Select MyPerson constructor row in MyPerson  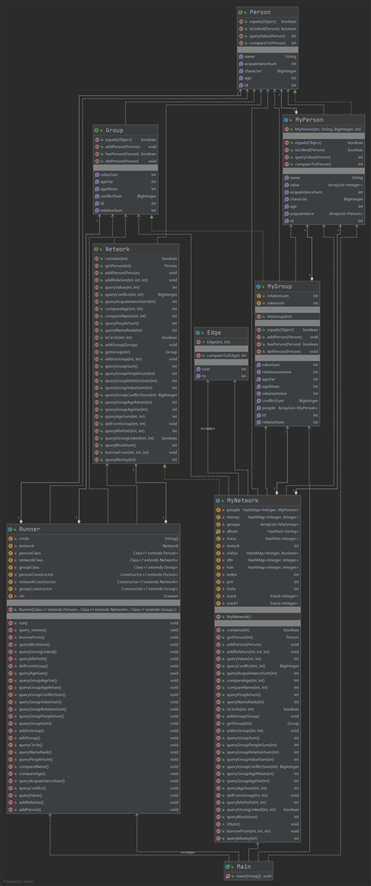[323, 129]
